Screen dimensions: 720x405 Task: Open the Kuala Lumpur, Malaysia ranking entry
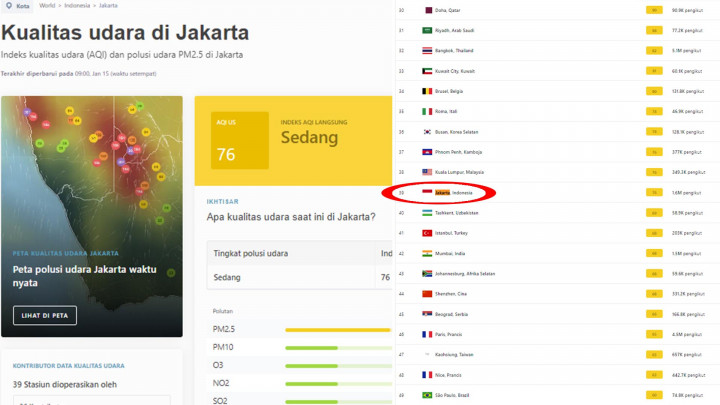459,172
